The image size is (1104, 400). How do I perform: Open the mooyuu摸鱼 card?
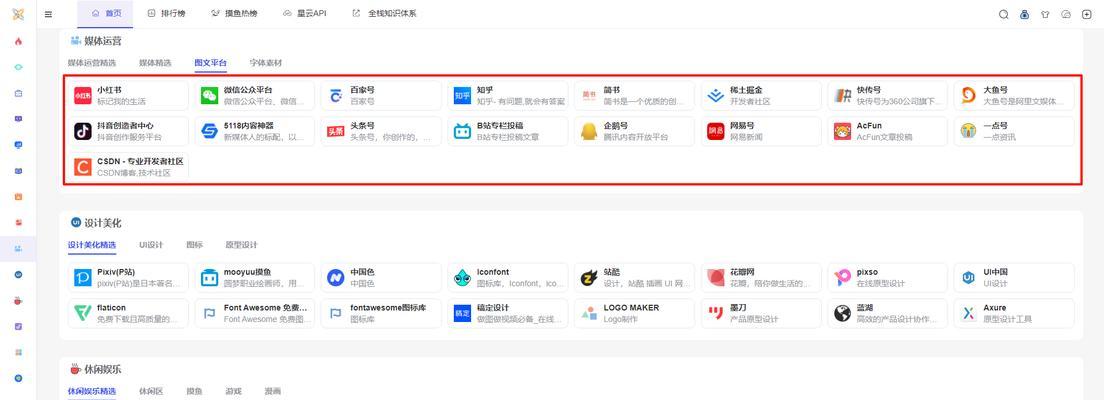click(x=255, y=277)
